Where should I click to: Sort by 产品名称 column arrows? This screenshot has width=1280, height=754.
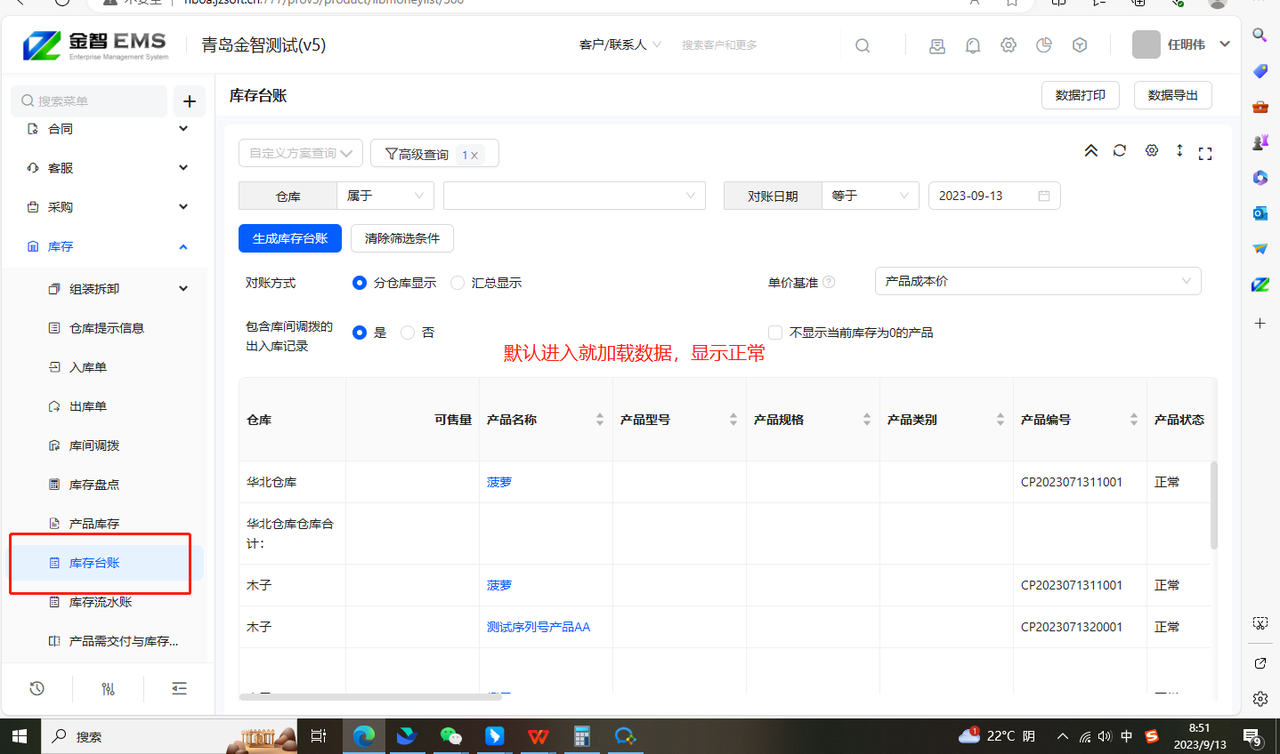(600, 420)
